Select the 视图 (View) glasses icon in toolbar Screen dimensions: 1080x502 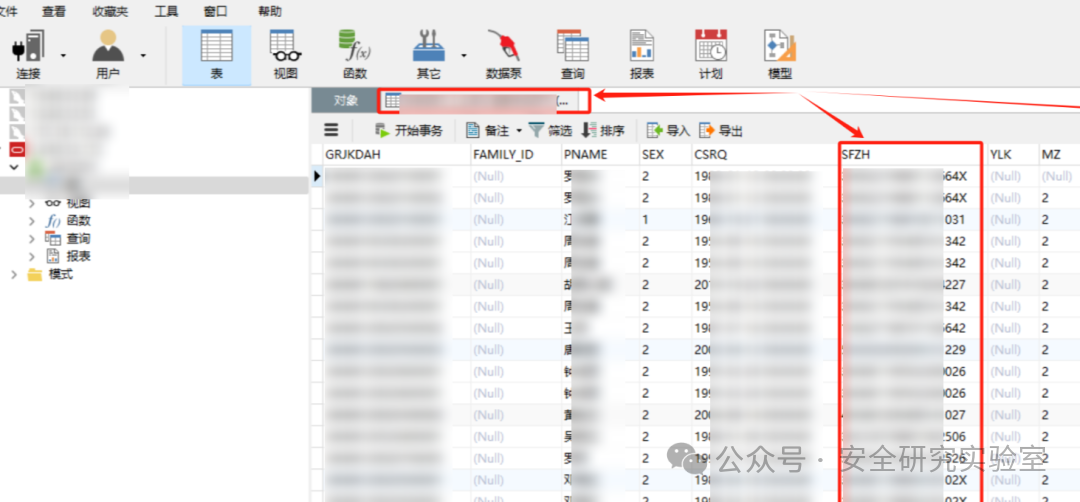tap(285, 45)
